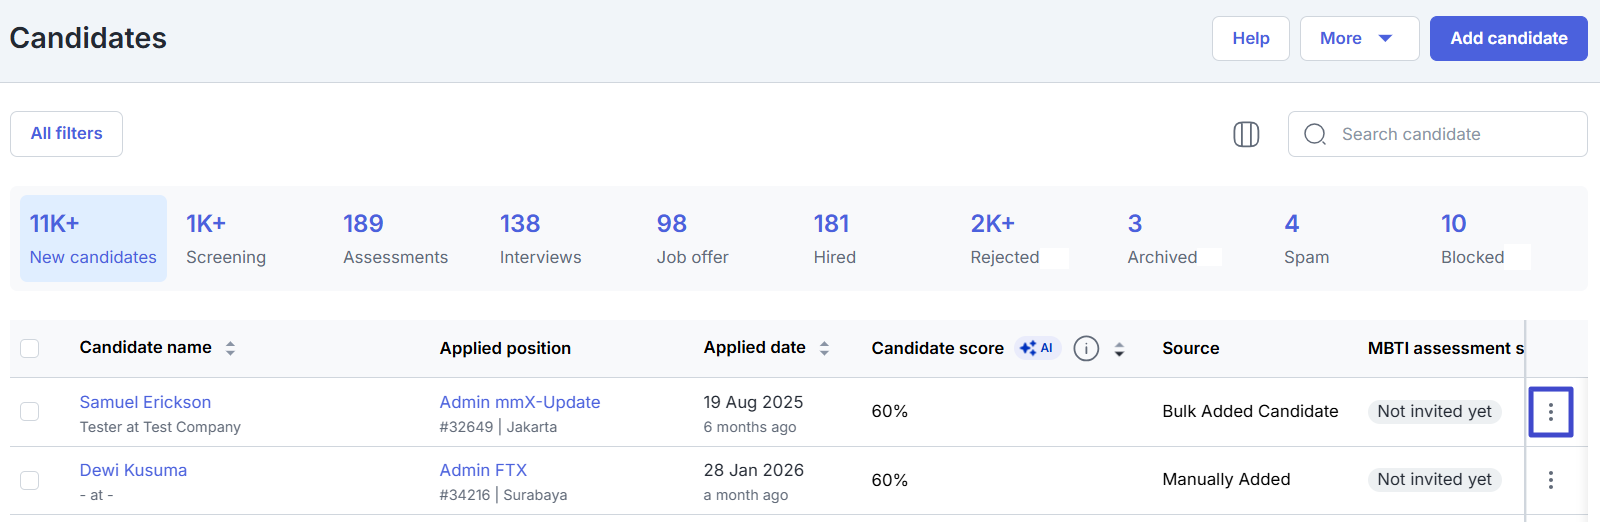Click the AI badge next to Candidate score
This screenshot has height=522, width=1600.
point(1037,348)
